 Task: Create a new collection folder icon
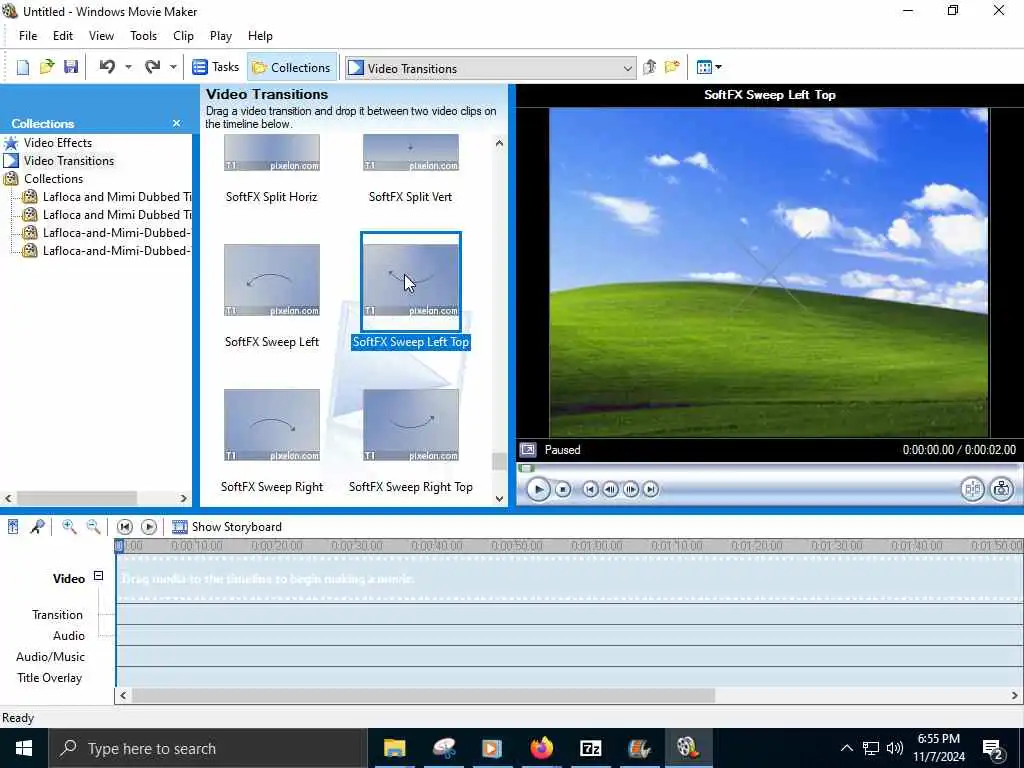(672, 67)
